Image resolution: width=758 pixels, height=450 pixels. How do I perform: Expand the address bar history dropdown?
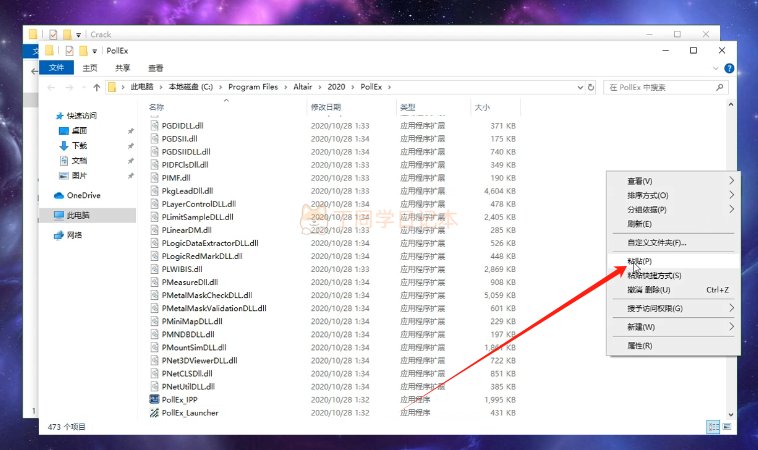[580, 87]
